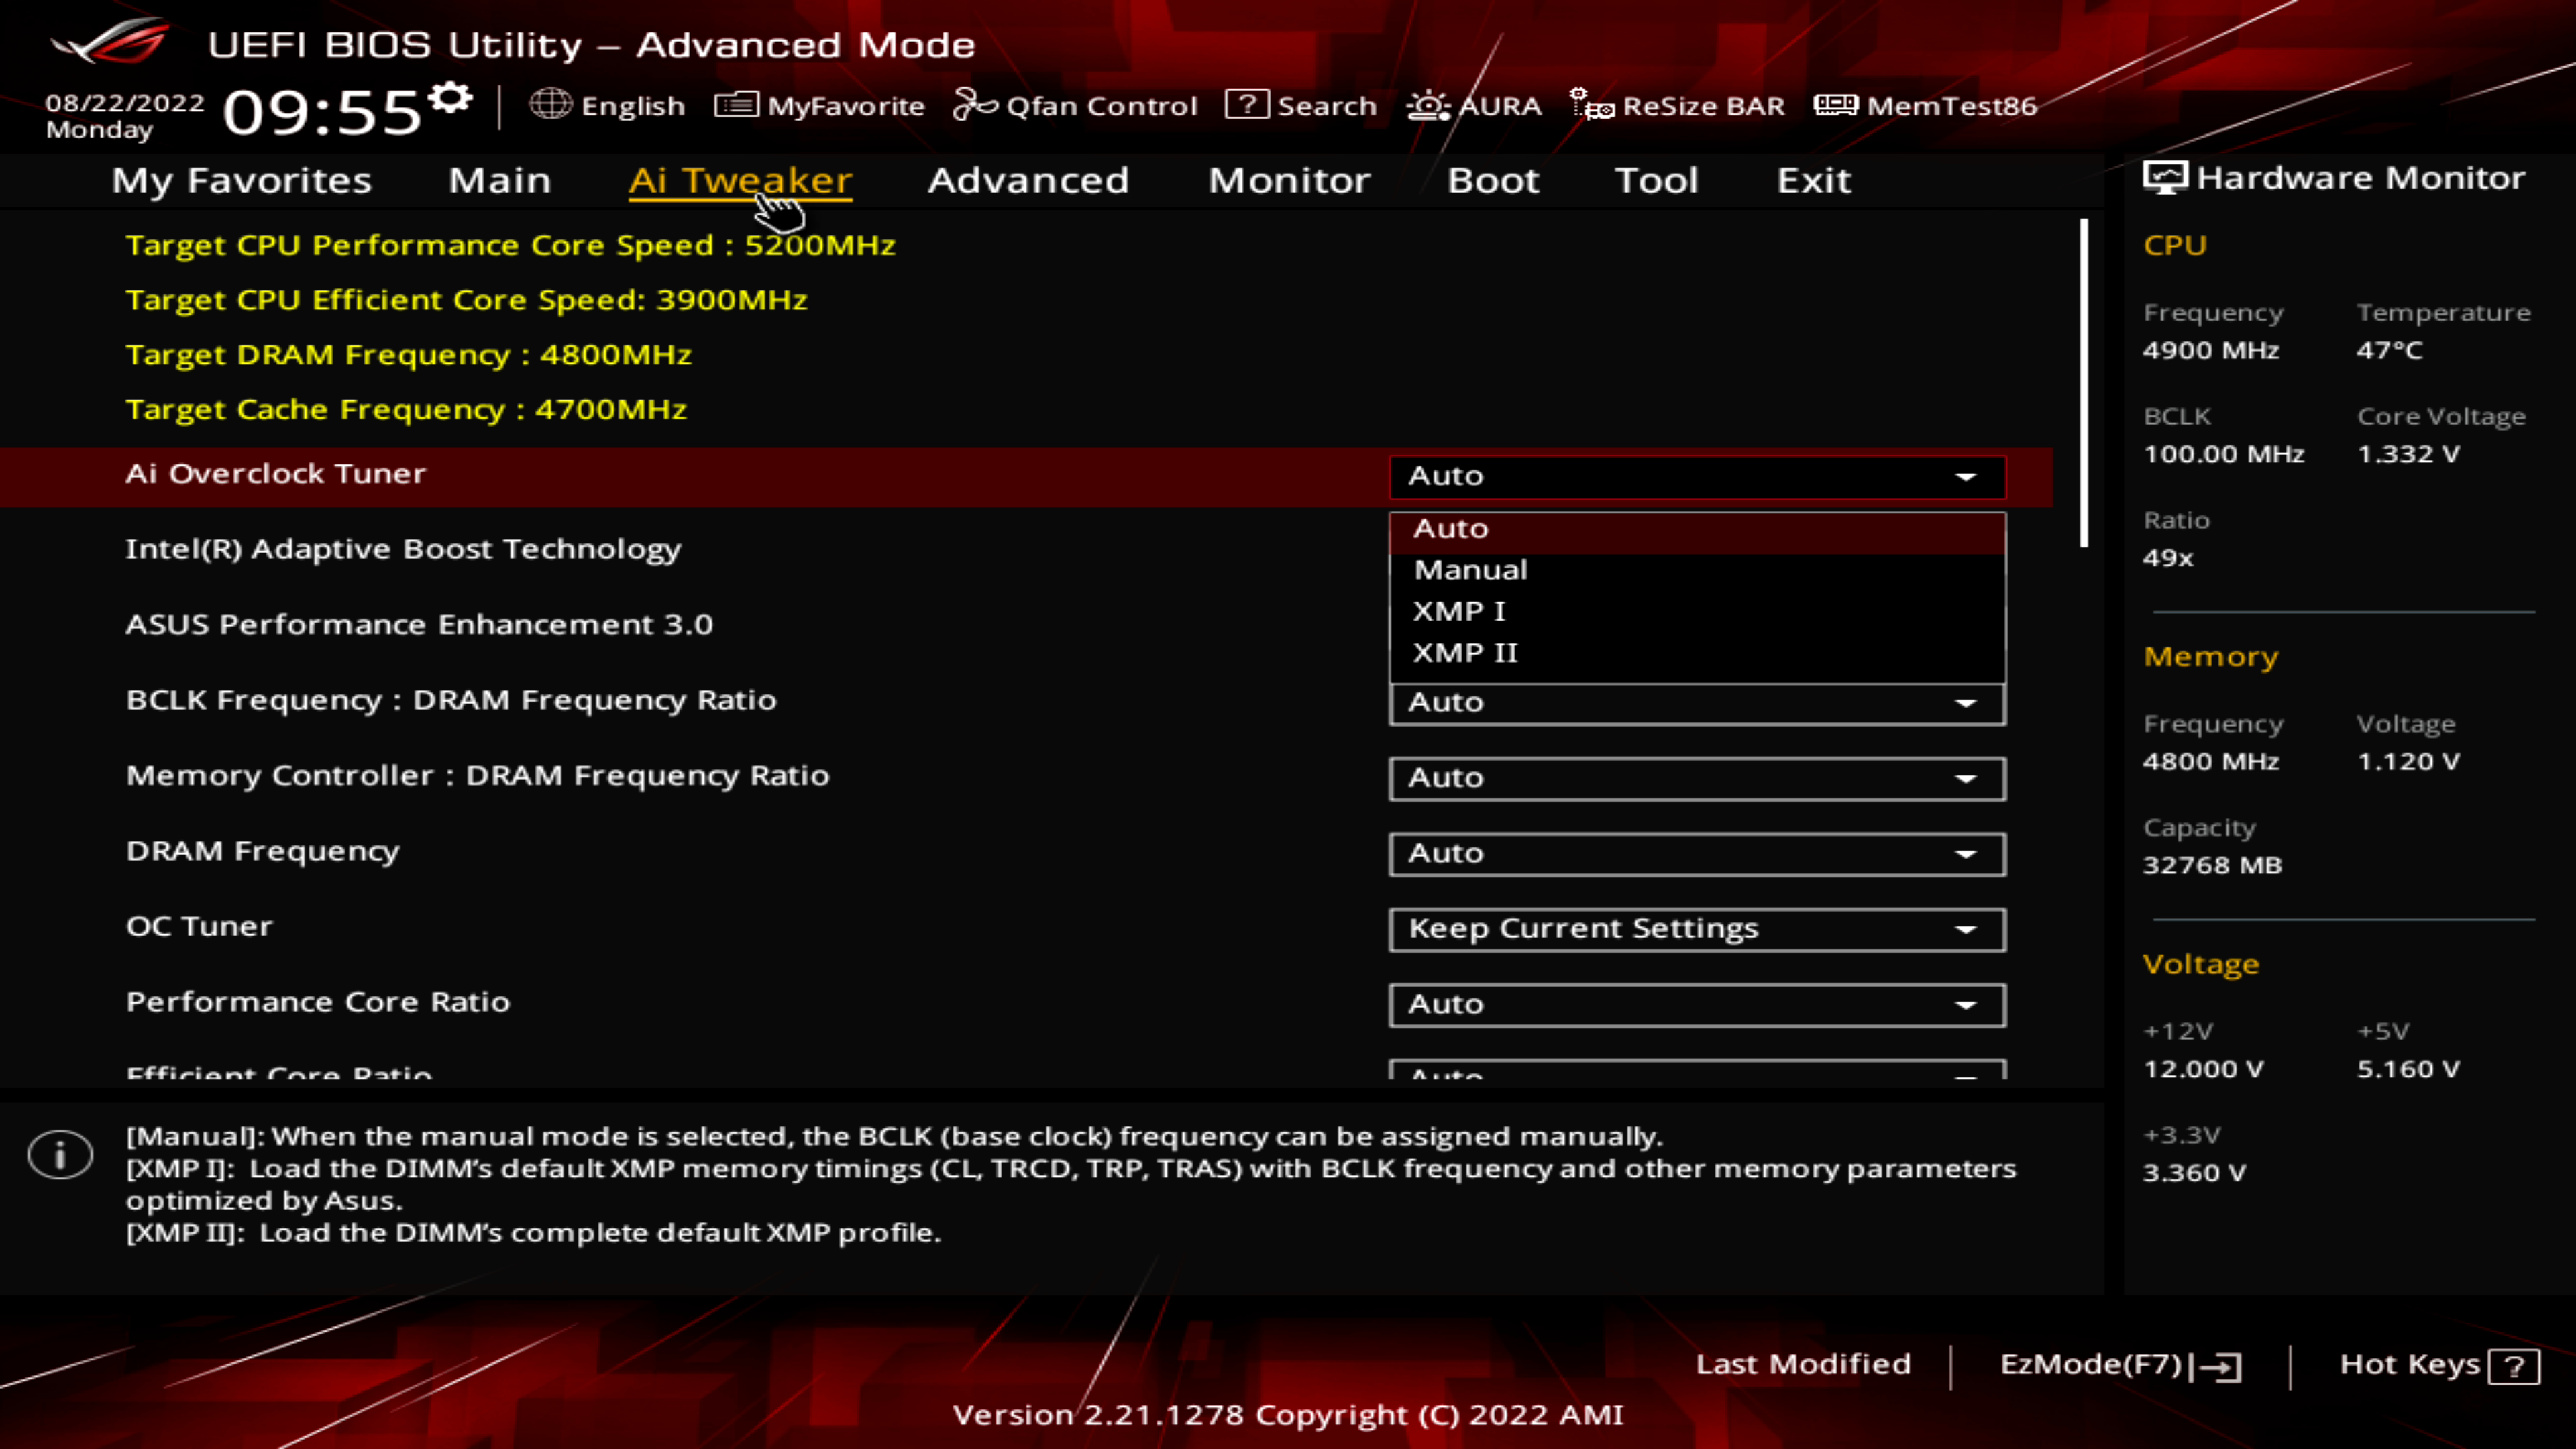Open the Monitor tab
The image size is (2576, 1449).
point(1289,180)
